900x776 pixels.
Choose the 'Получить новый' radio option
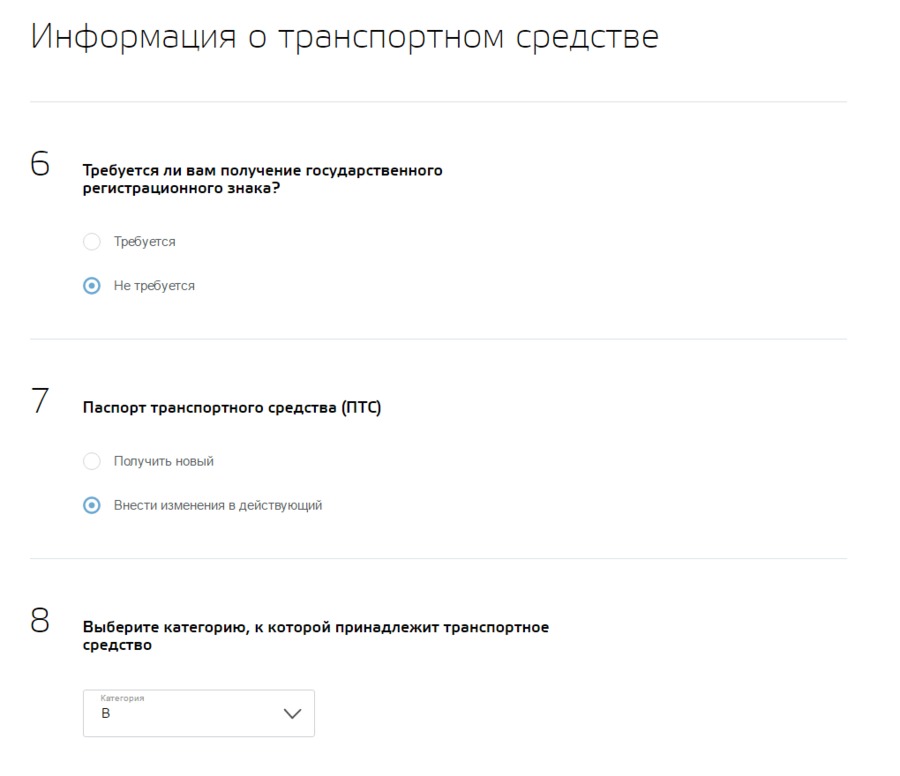[92, 462]
